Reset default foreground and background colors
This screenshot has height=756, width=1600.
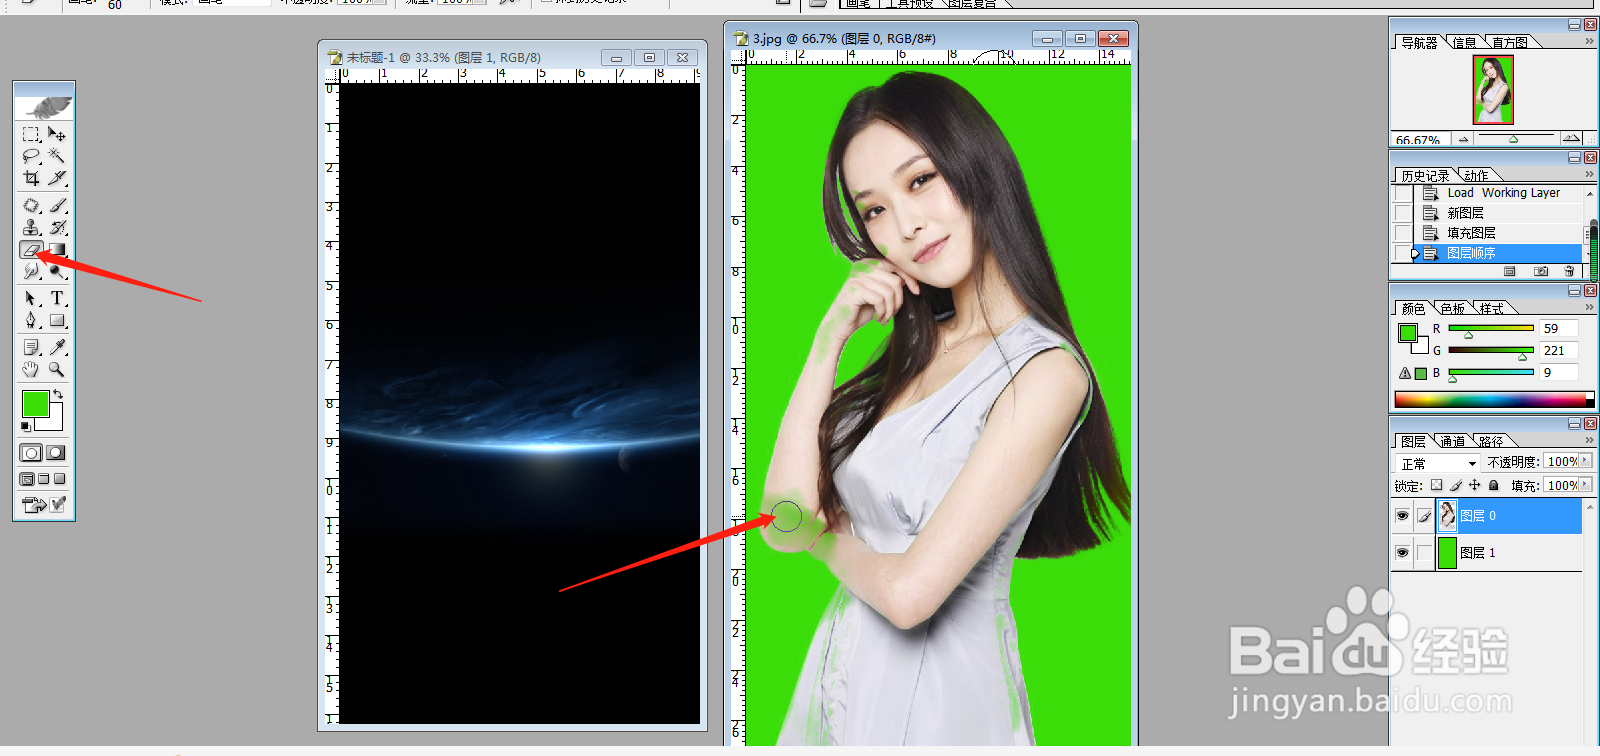pyautogui.click(x=26, y=427)
